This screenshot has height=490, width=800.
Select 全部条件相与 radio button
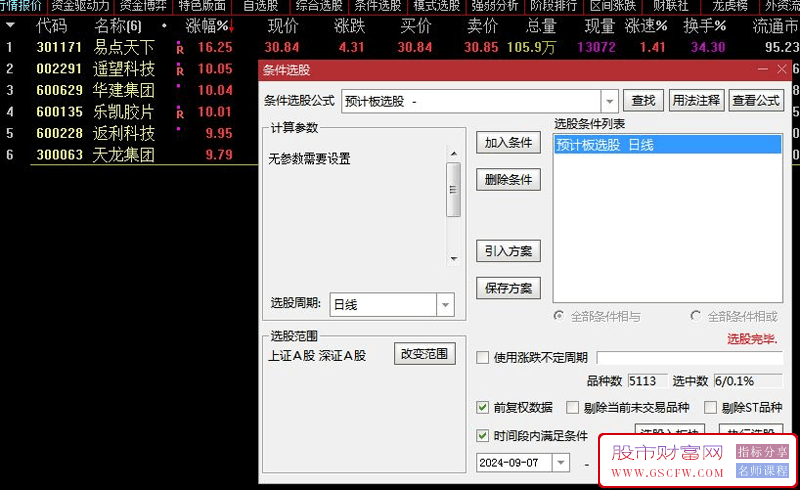coord(559,316)
